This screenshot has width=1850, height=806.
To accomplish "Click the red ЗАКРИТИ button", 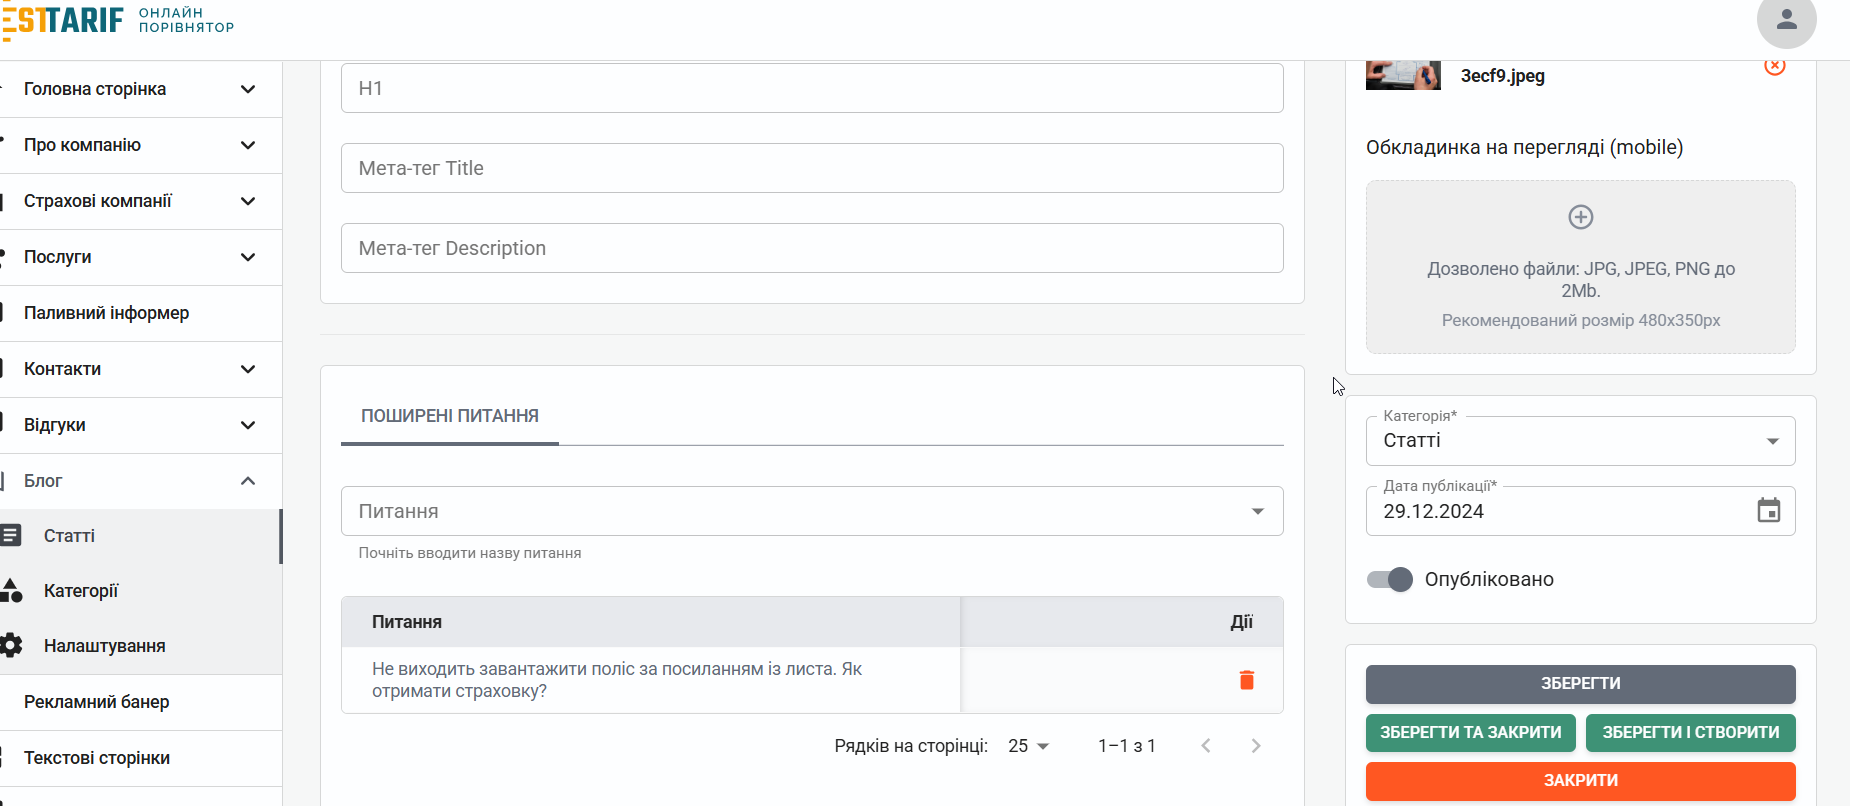I will (x=1580, y=781).
